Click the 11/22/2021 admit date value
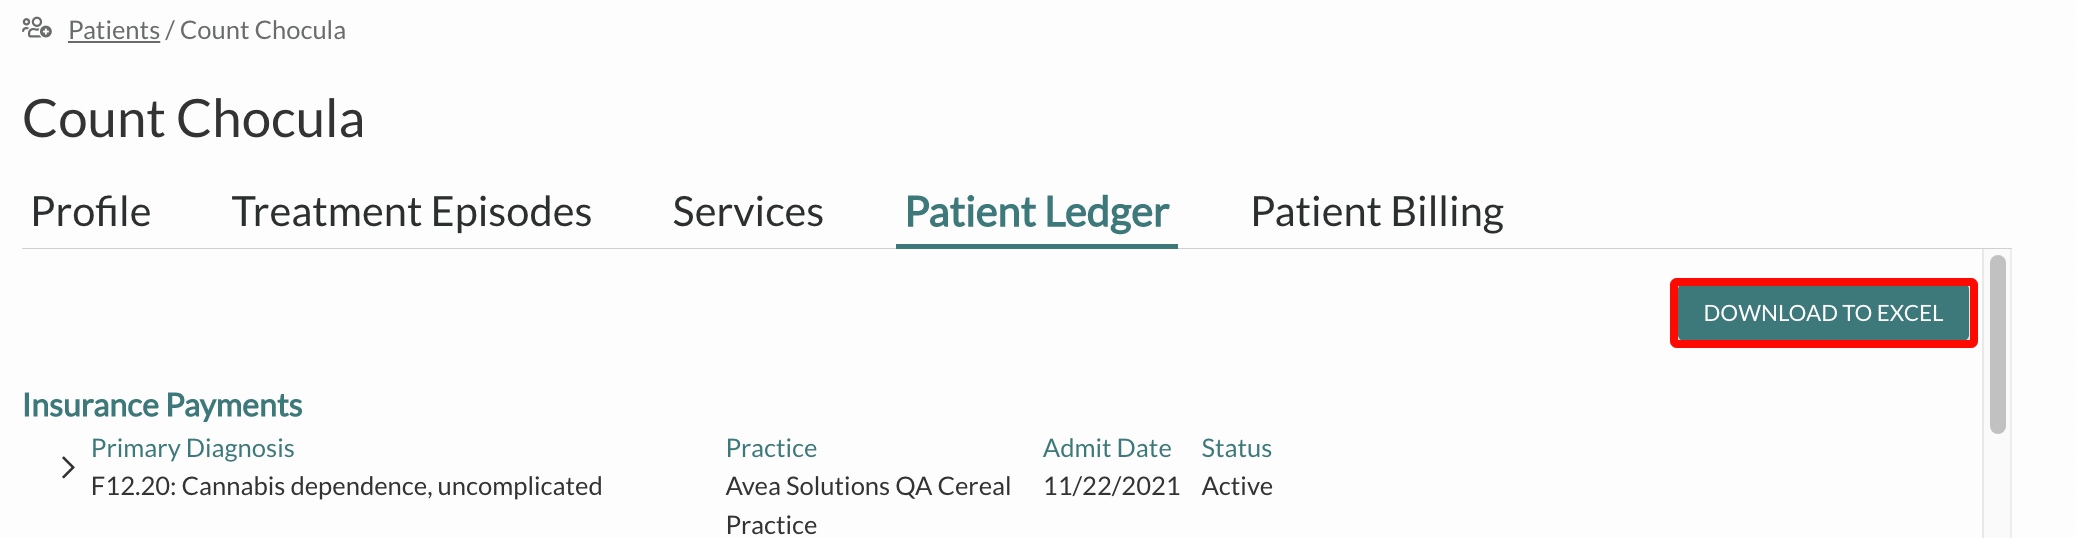This screenshot has width=2076, height=538. pos(1111,486)
